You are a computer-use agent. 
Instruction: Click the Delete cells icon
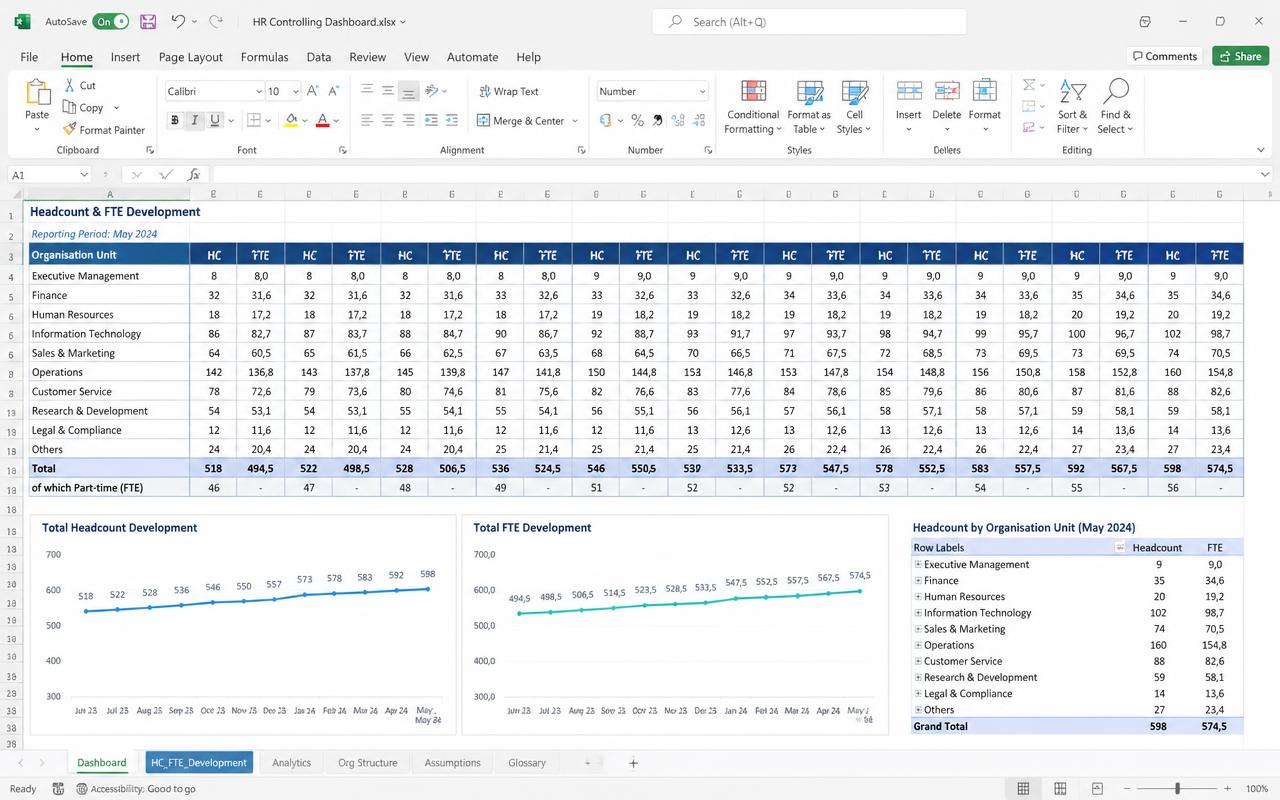point(946,91)
